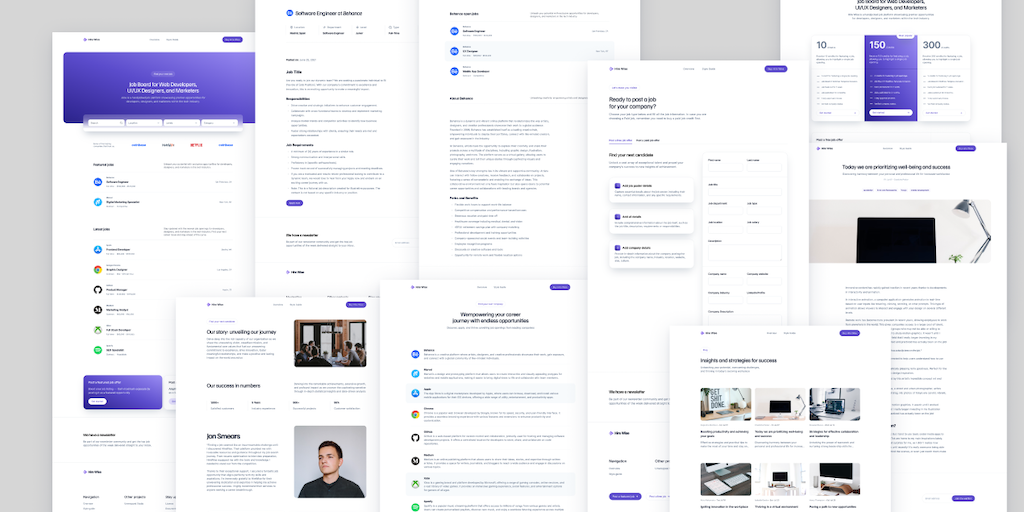Viewport: 1024px width, 512px height.
Task: Click Marvel icon beside Digital Marketing Specialist job
Action: point(97,202)
